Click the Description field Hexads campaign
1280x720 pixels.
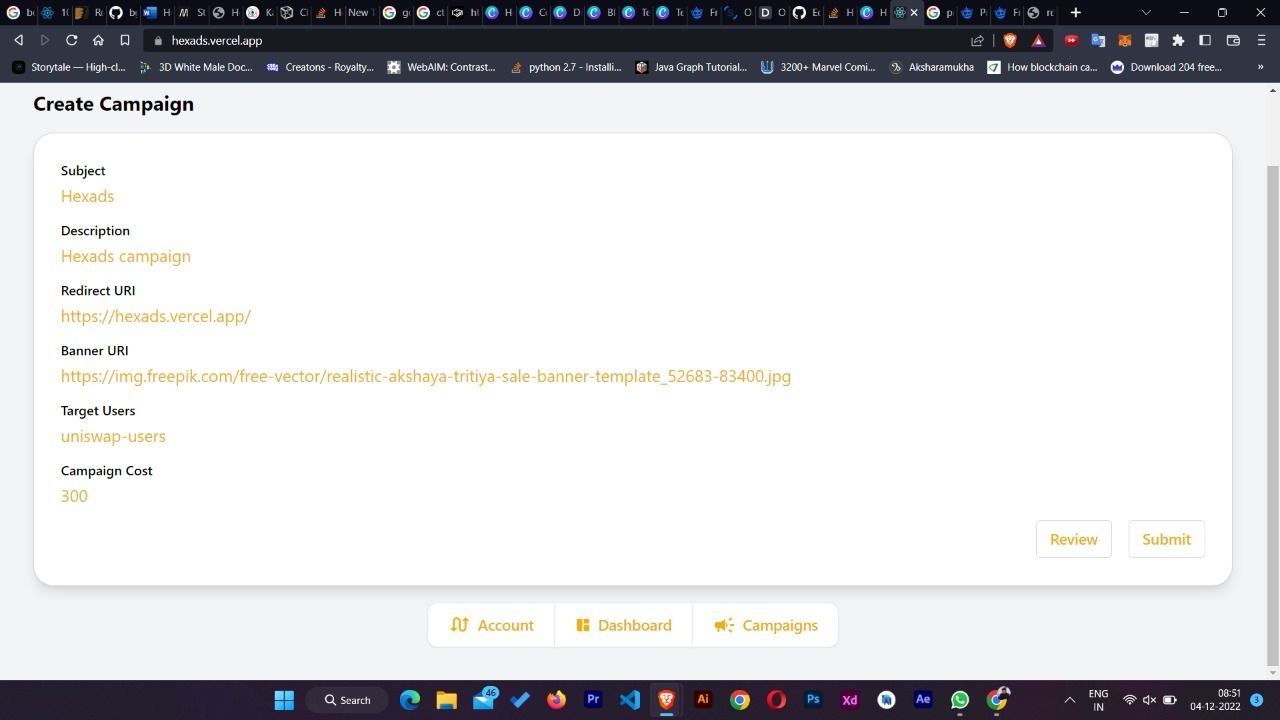click(x=126, y=256)
